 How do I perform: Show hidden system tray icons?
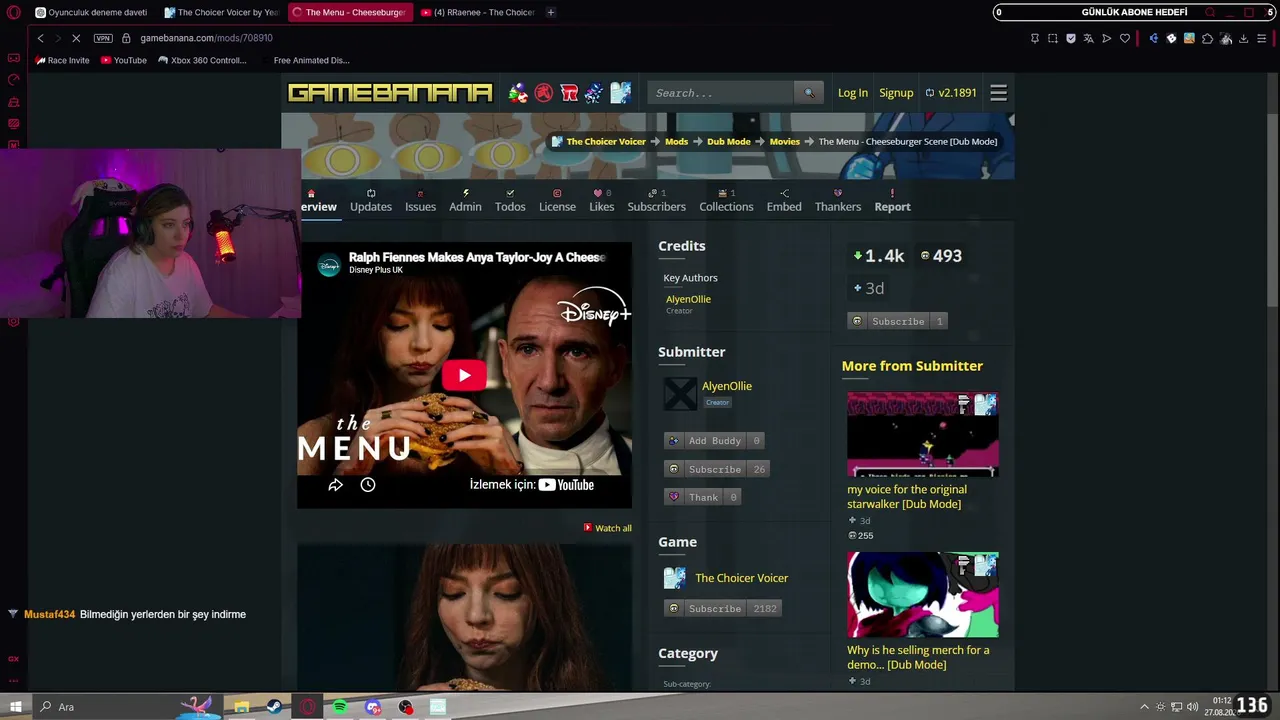pyautogui.click(x=1146, y=707)
